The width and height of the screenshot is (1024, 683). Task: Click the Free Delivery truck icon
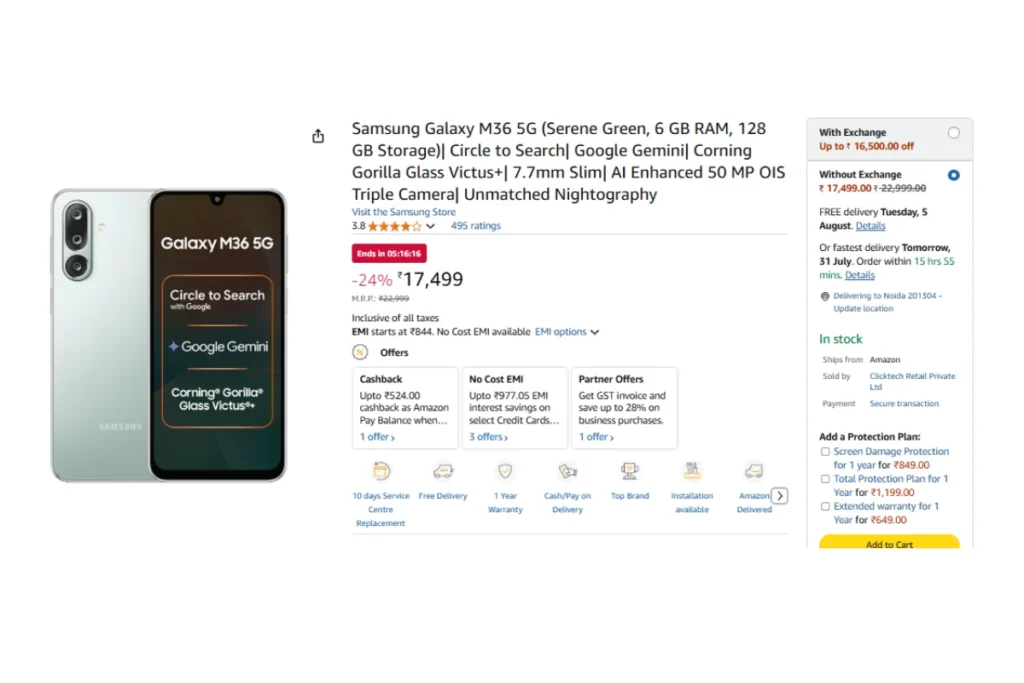coord(443,471)
